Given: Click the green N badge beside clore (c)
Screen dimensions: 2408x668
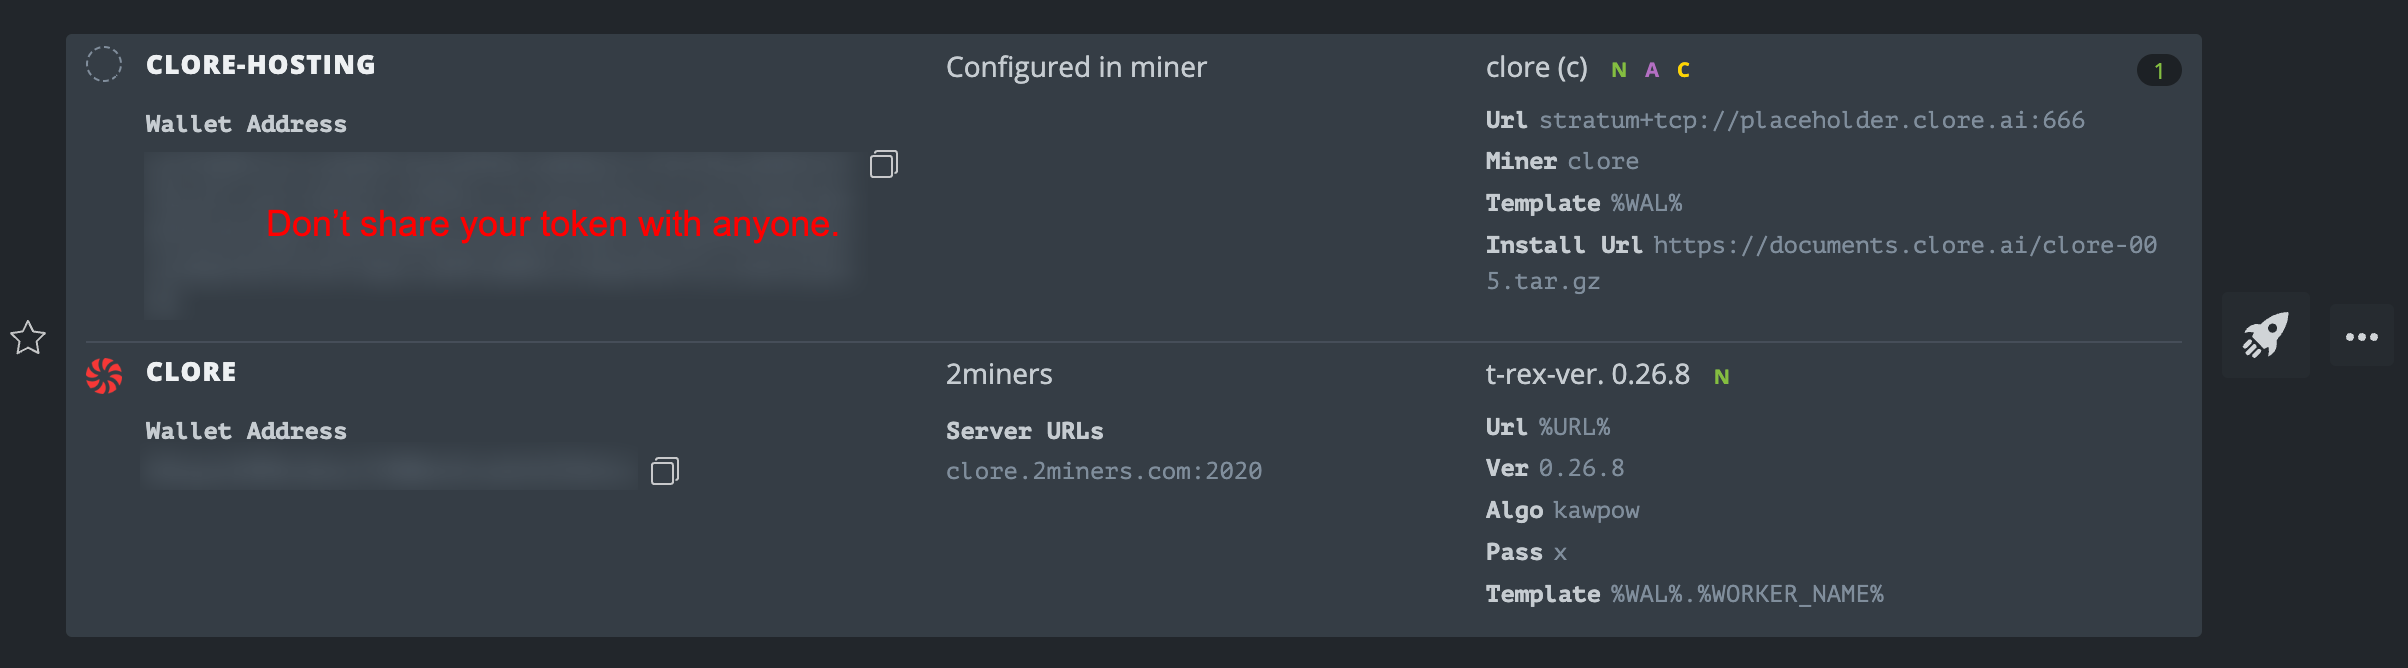Looking at the screenshot, I should coord(1619,70).
